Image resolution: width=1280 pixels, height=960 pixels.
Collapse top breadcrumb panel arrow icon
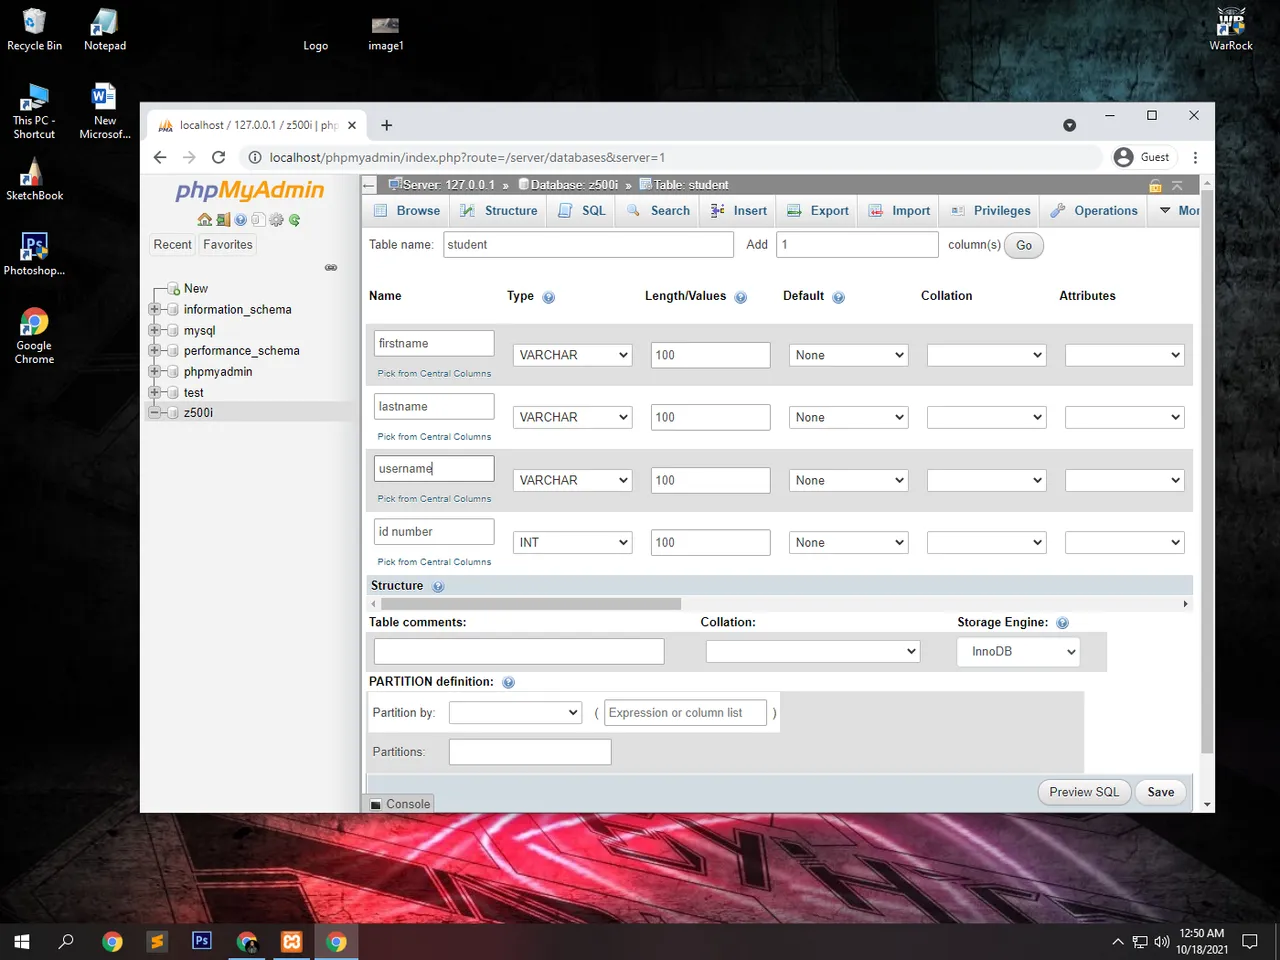[1177, 185]
